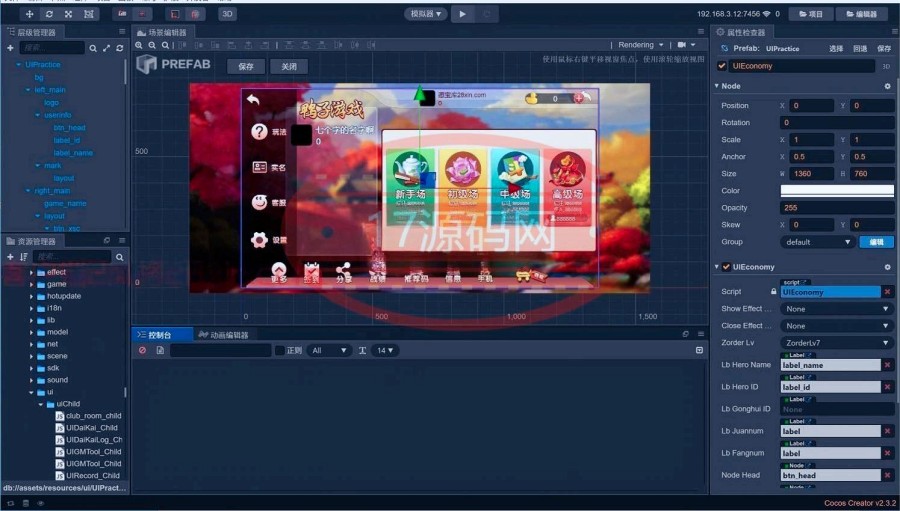Switch to the 属性检查器 tab
This screenshot has width=900, height=511.
(x=741, y=33)
